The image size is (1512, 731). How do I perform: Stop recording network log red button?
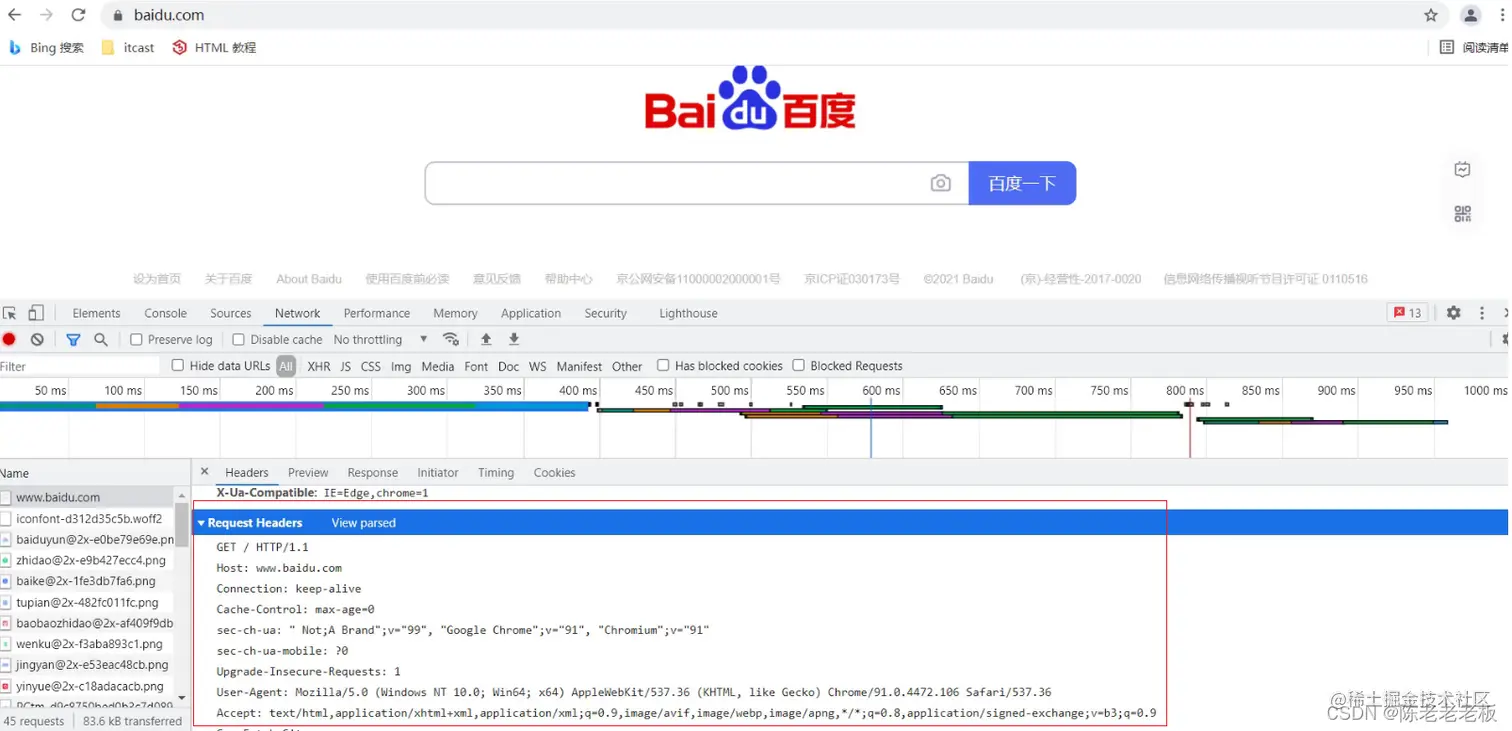[9, 340]
